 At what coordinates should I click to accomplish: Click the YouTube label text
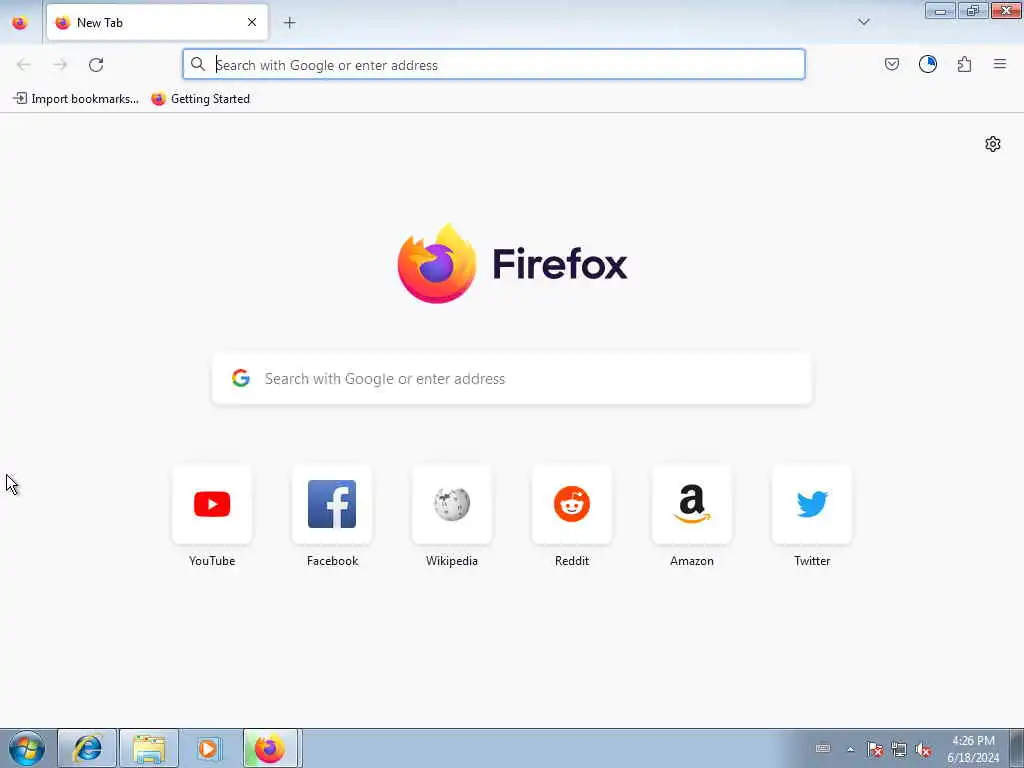point(212,561)
